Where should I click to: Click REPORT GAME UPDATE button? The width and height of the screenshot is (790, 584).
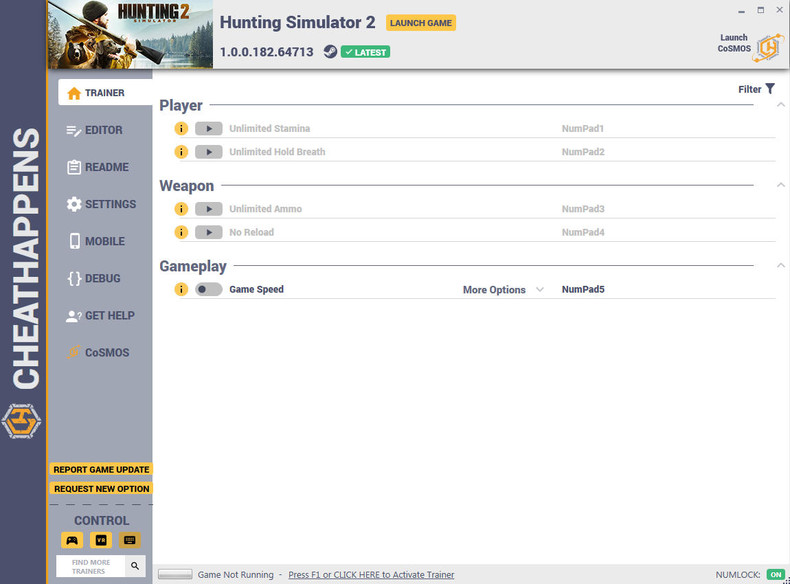click(x=101, y=469)
